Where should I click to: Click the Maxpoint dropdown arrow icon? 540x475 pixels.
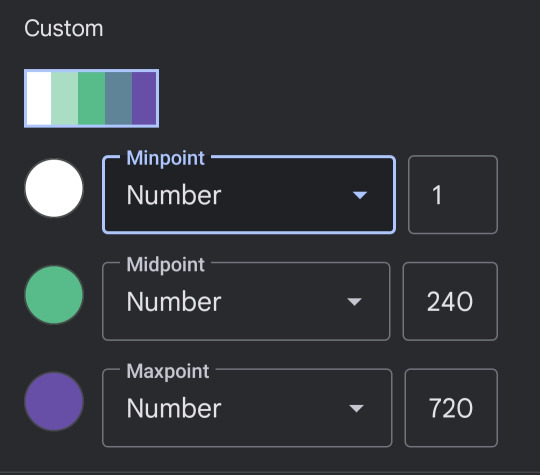pos(356,409)
